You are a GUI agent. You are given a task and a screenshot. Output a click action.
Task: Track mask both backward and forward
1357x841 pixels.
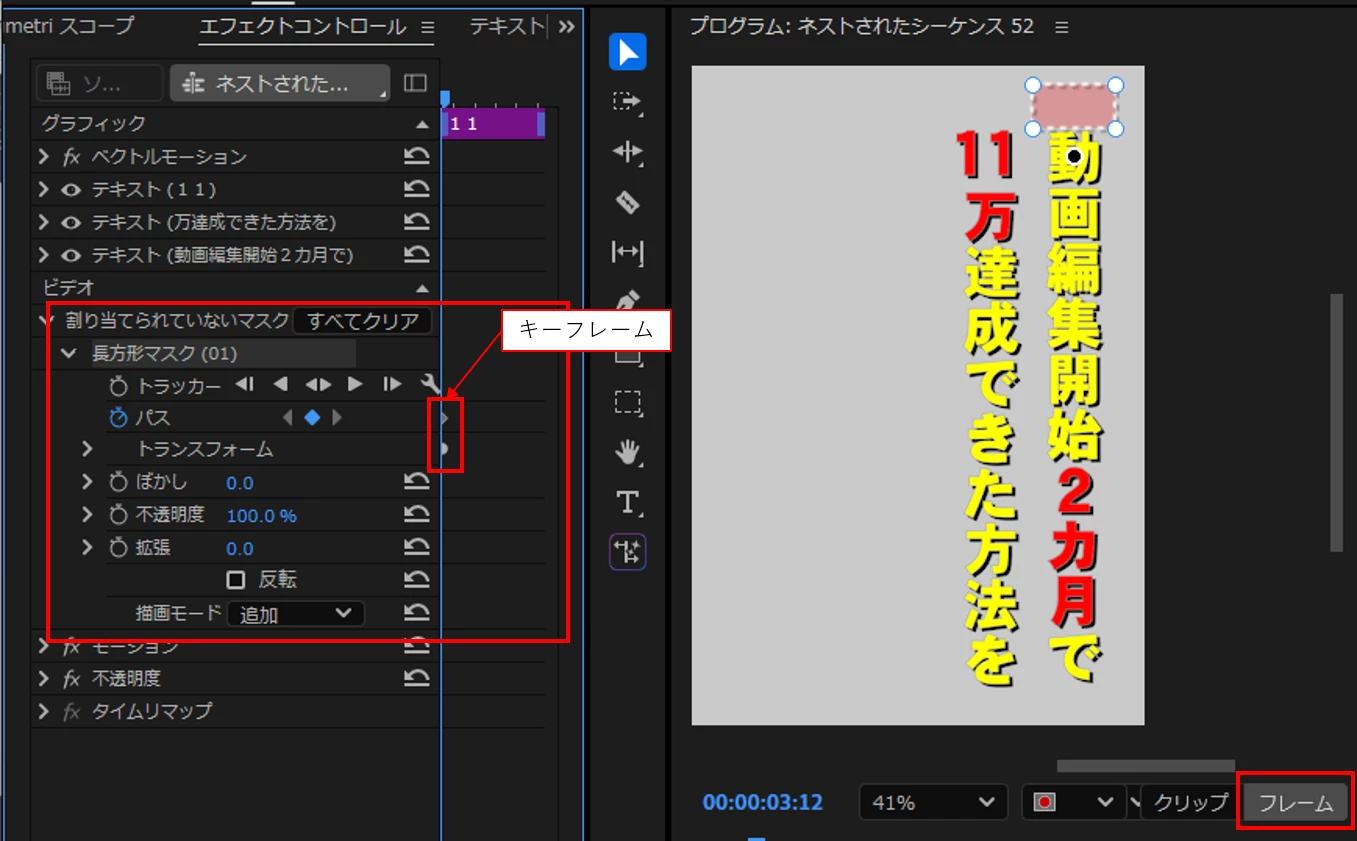(318, 385)
